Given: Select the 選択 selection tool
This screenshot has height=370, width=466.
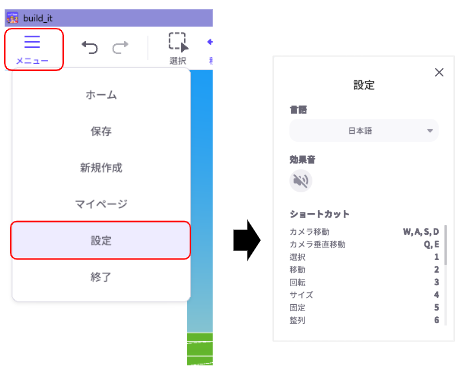Looking at the screenshot, I should tap(178, 49).
